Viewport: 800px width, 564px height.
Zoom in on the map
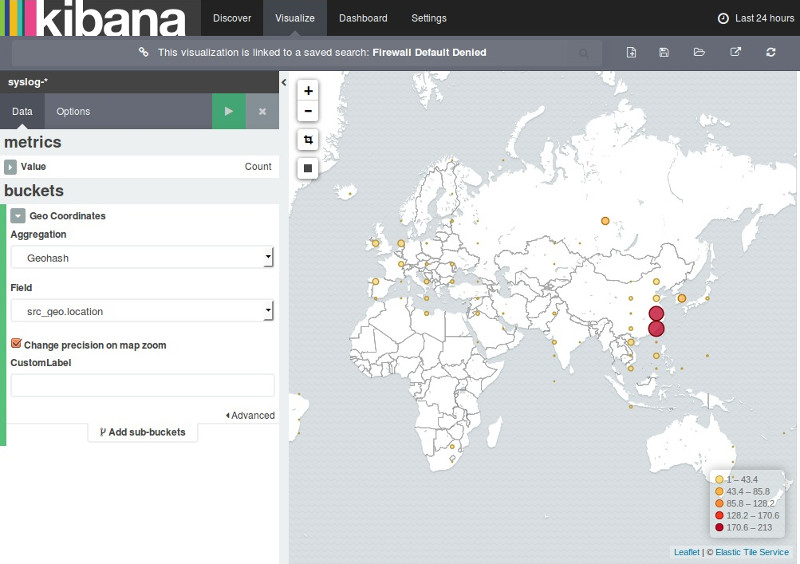tap(308, 90)
